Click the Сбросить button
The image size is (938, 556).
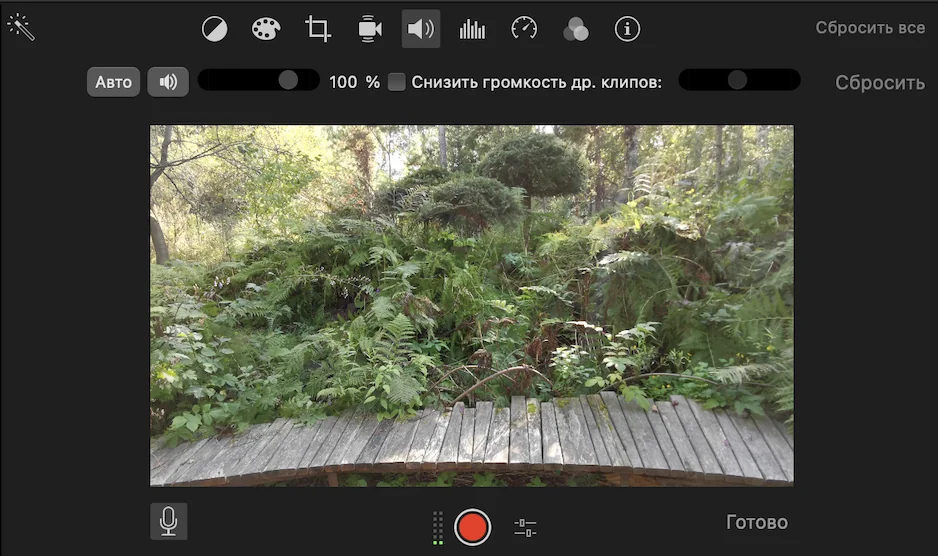click(x=880, y=83)
